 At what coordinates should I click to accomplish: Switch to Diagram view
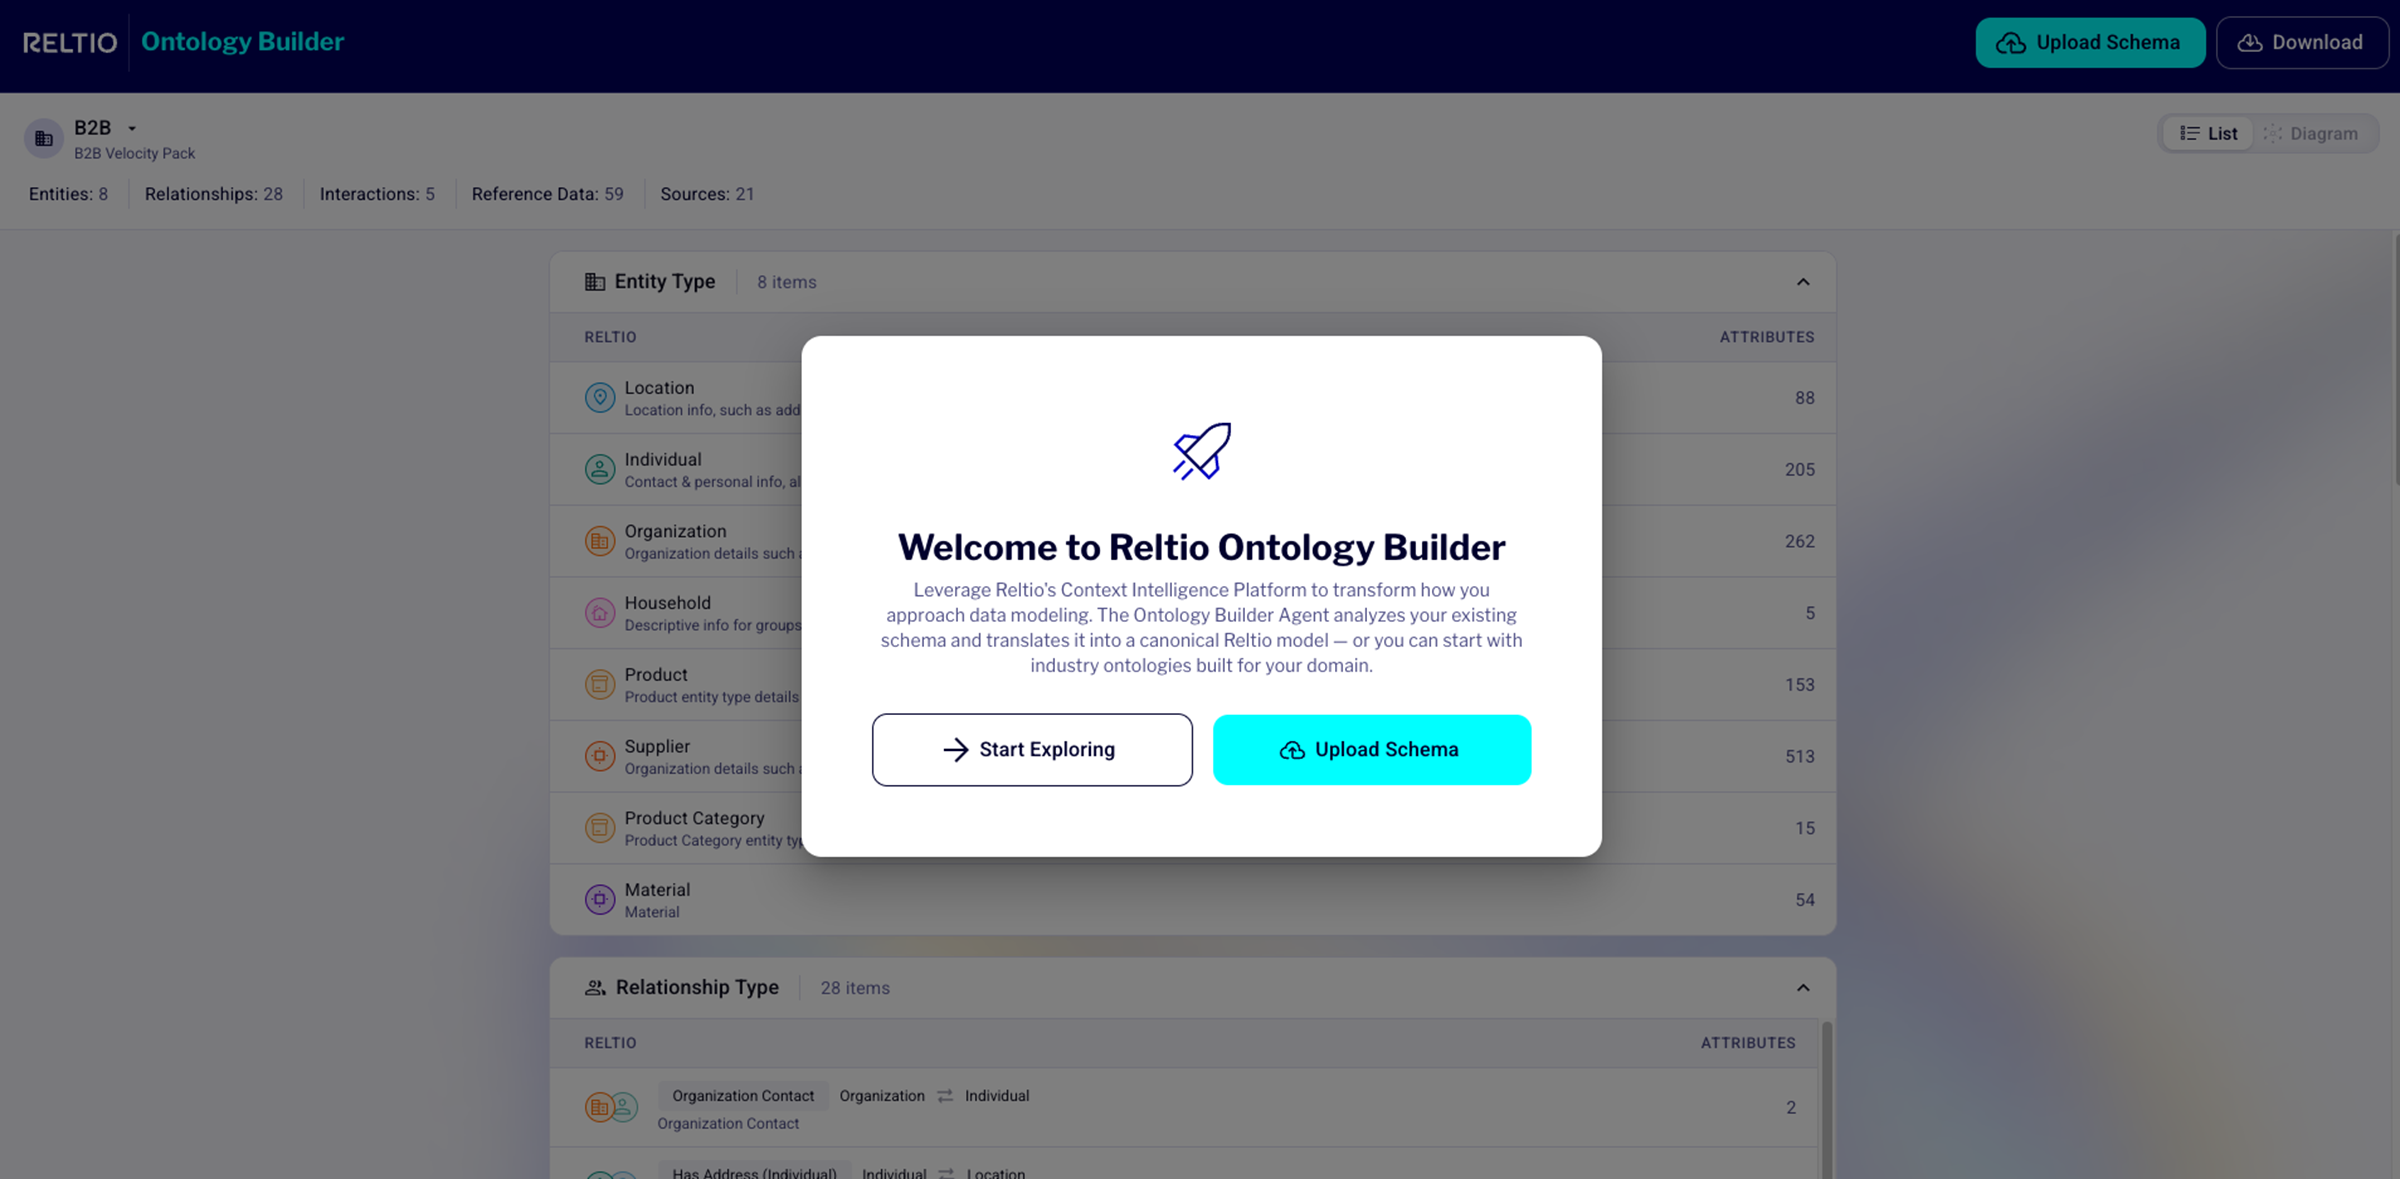[x=2311, y=133]
